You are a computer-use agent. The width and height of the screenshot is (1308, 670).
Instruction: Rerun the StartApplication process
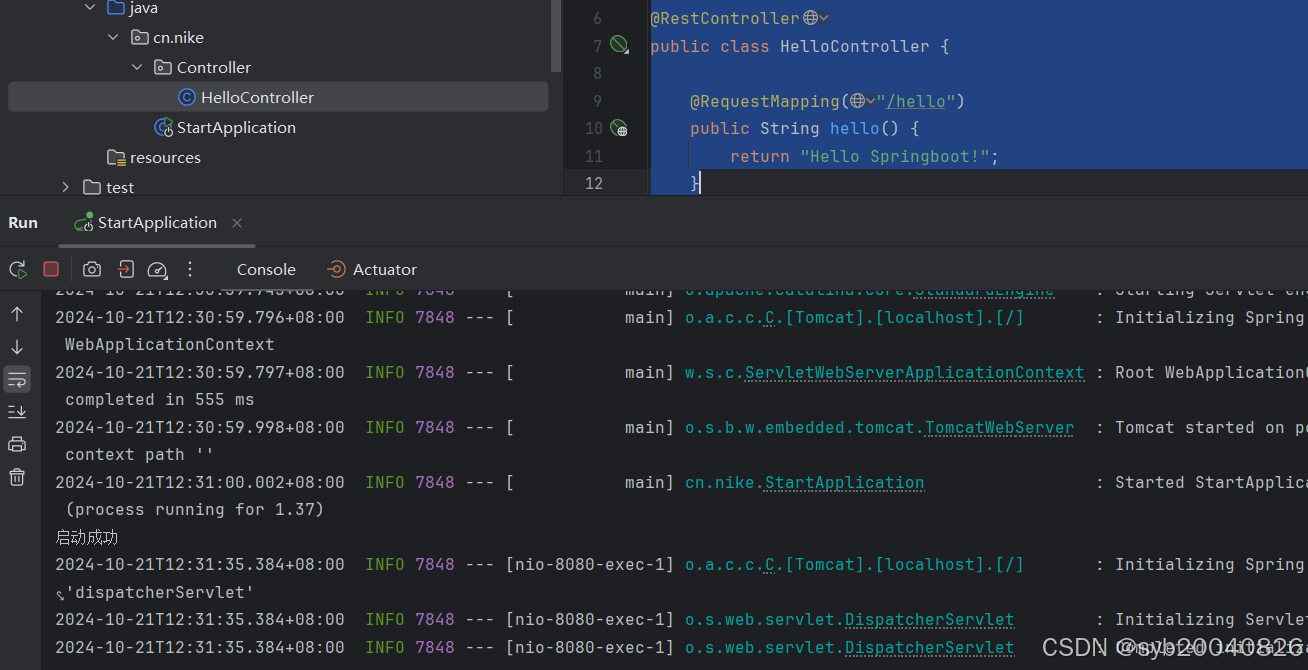(18, 269)
